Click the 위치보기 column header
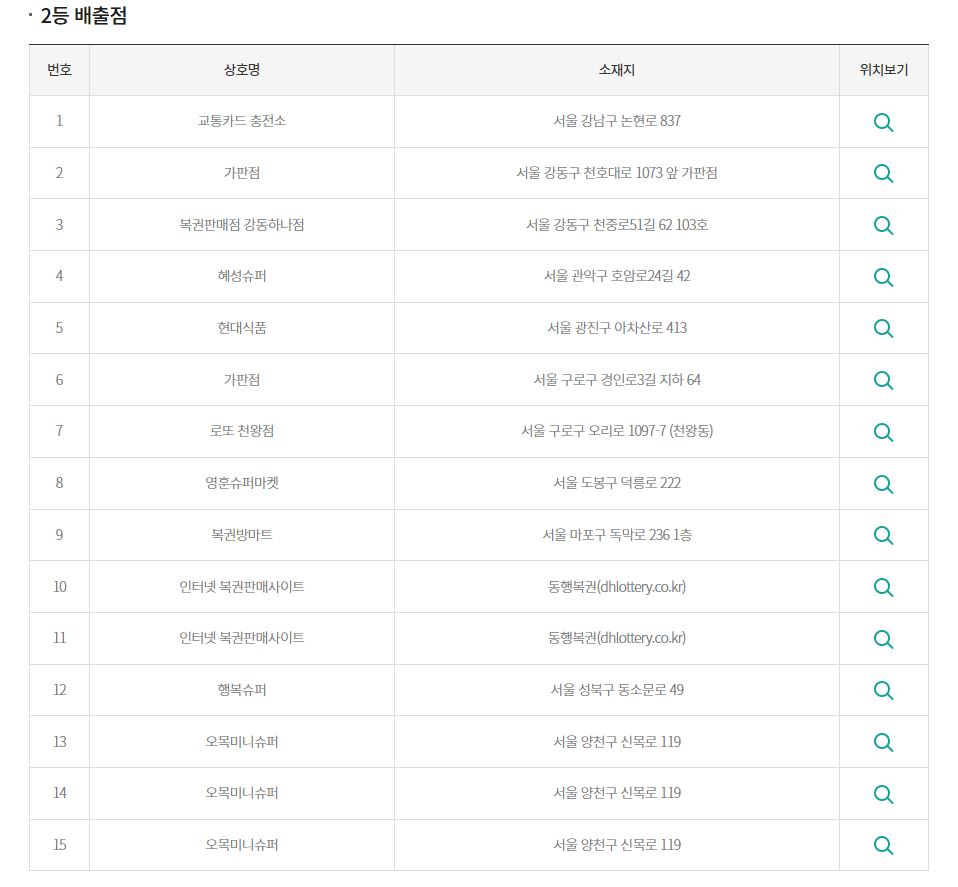Screen dimensions: 958x887 click(x=883, y=70)
